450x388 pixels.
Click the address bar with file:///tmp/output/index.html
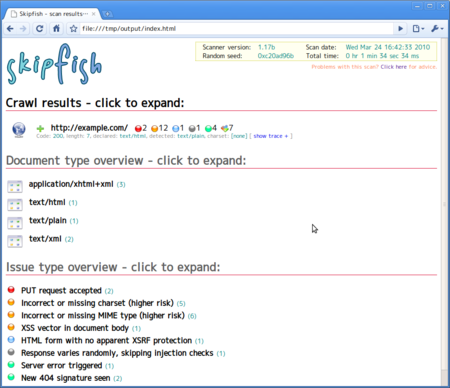[236, 29]
